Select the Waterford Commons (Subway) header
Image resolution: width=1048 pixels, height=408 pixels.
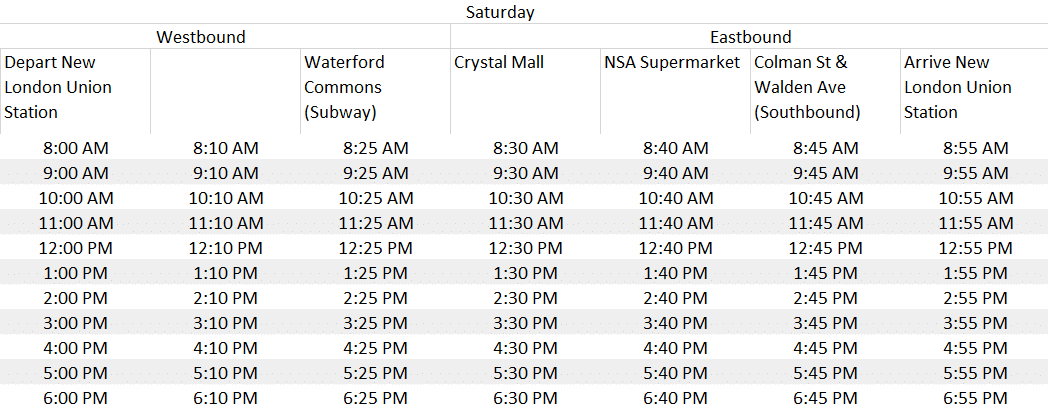point(375,91)
